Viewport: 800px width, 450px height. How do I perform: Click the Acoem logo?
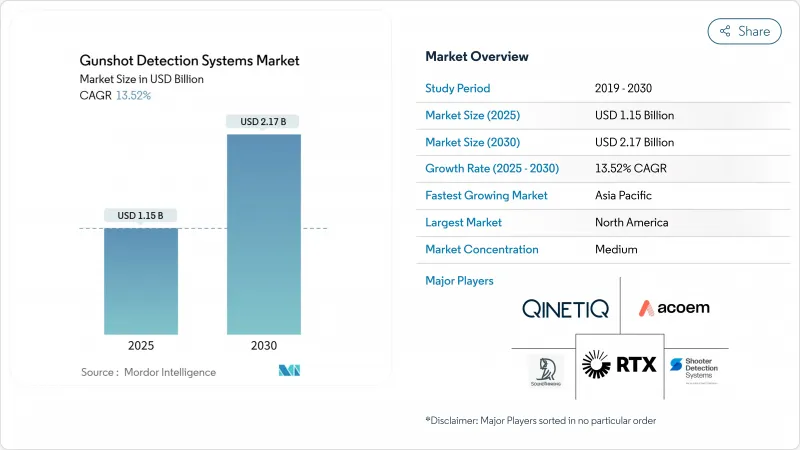click(675, 308)
